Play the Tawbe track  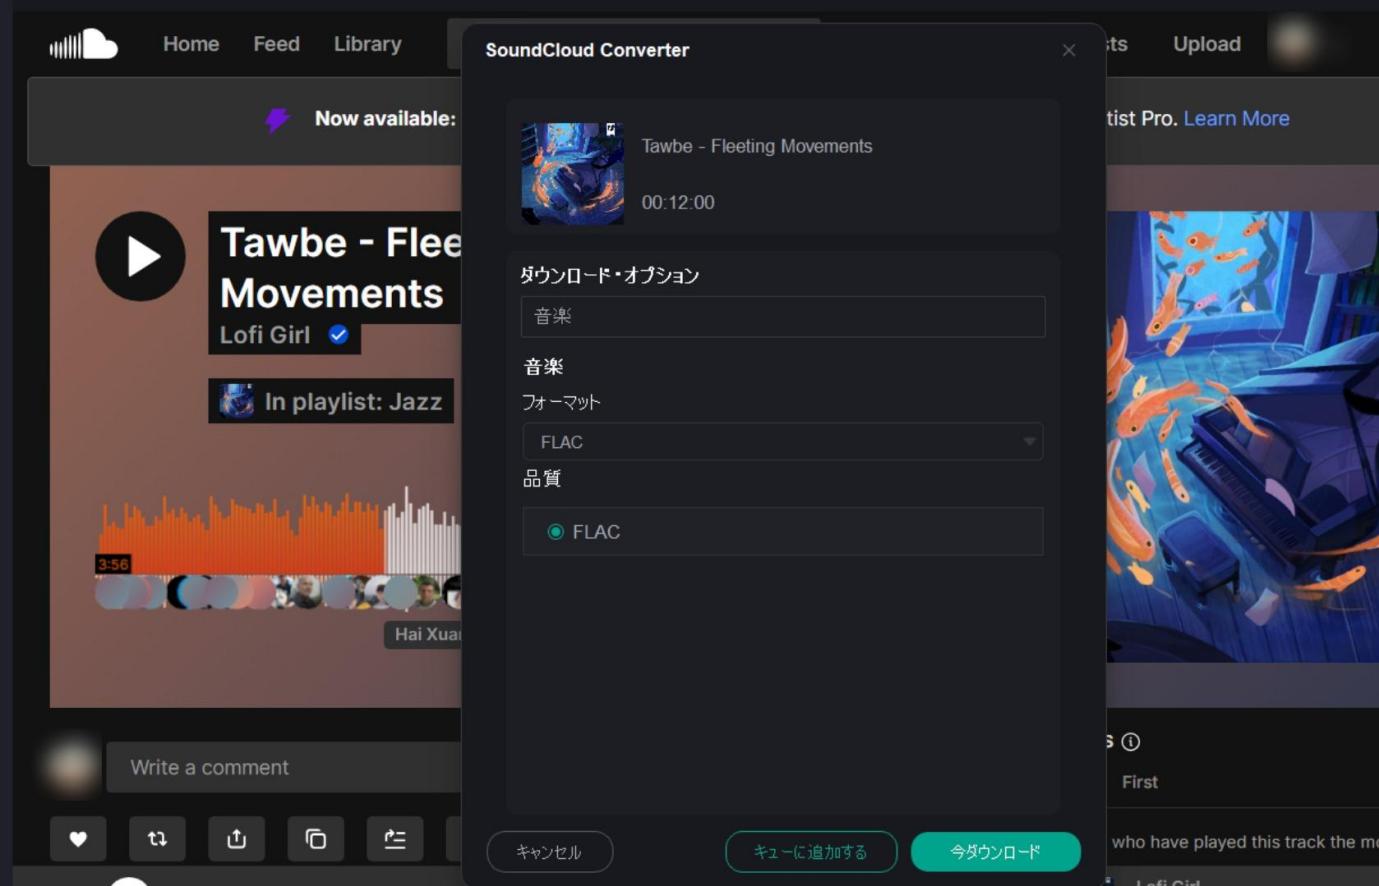click(140, 256)
